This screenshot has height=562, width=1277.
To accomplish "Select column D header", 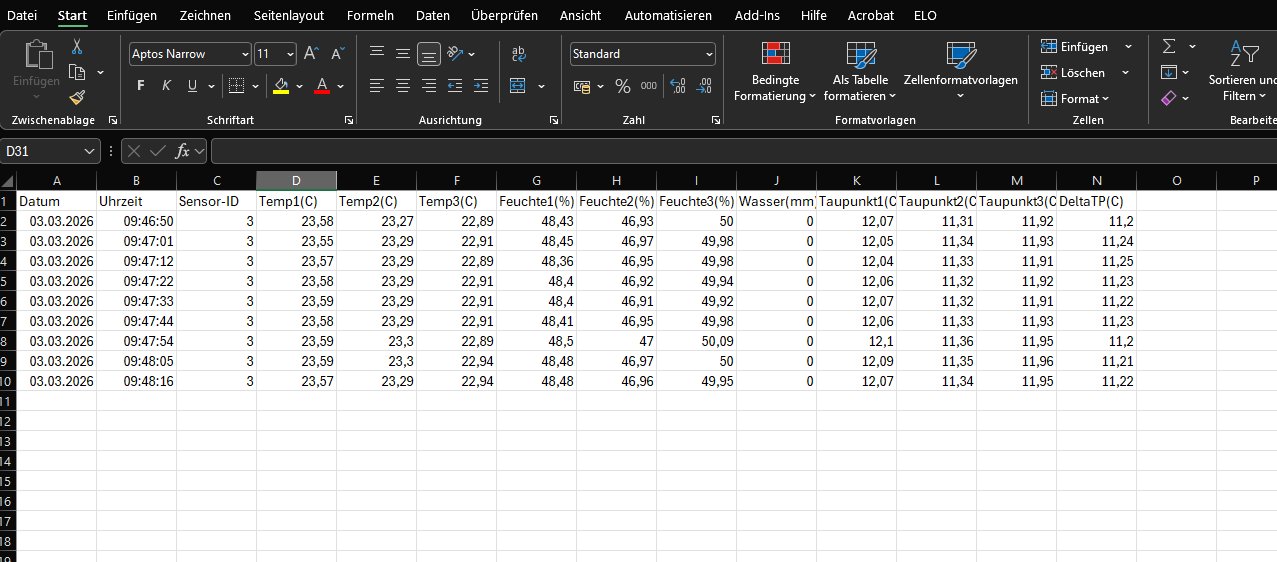I will 296,180.
